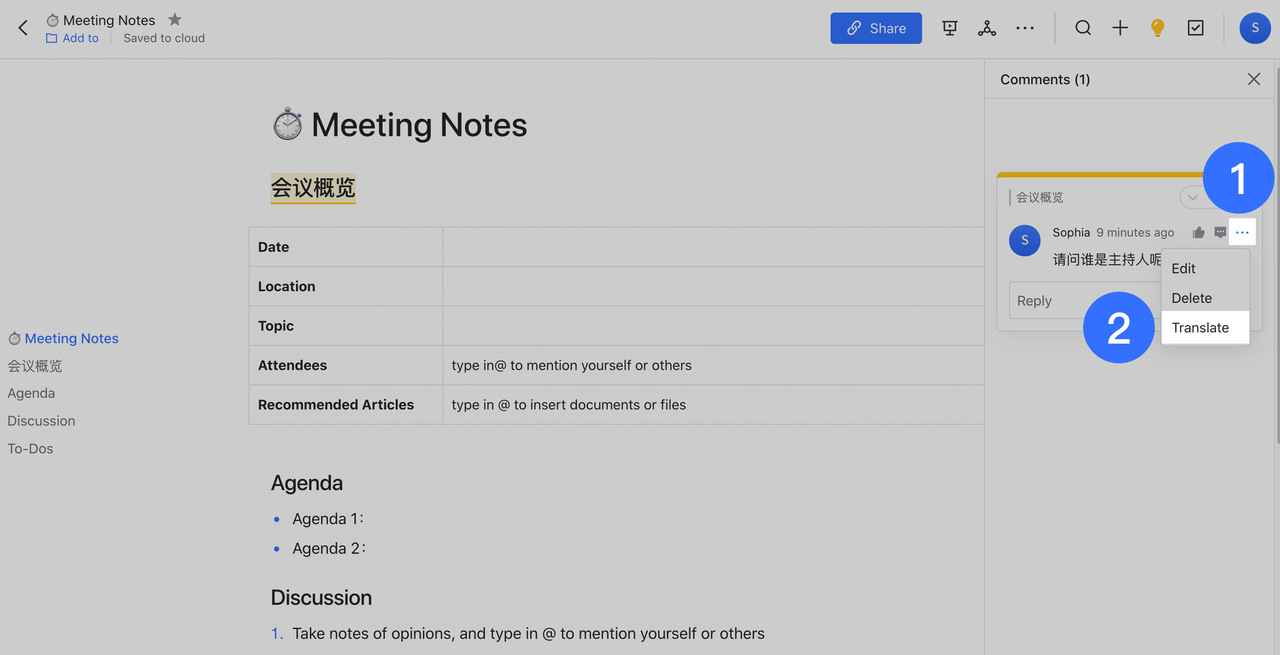Click the Attendees mention placeholder cell
Viewport: 1280px width, 655px height.
click(x=713, y=365)
